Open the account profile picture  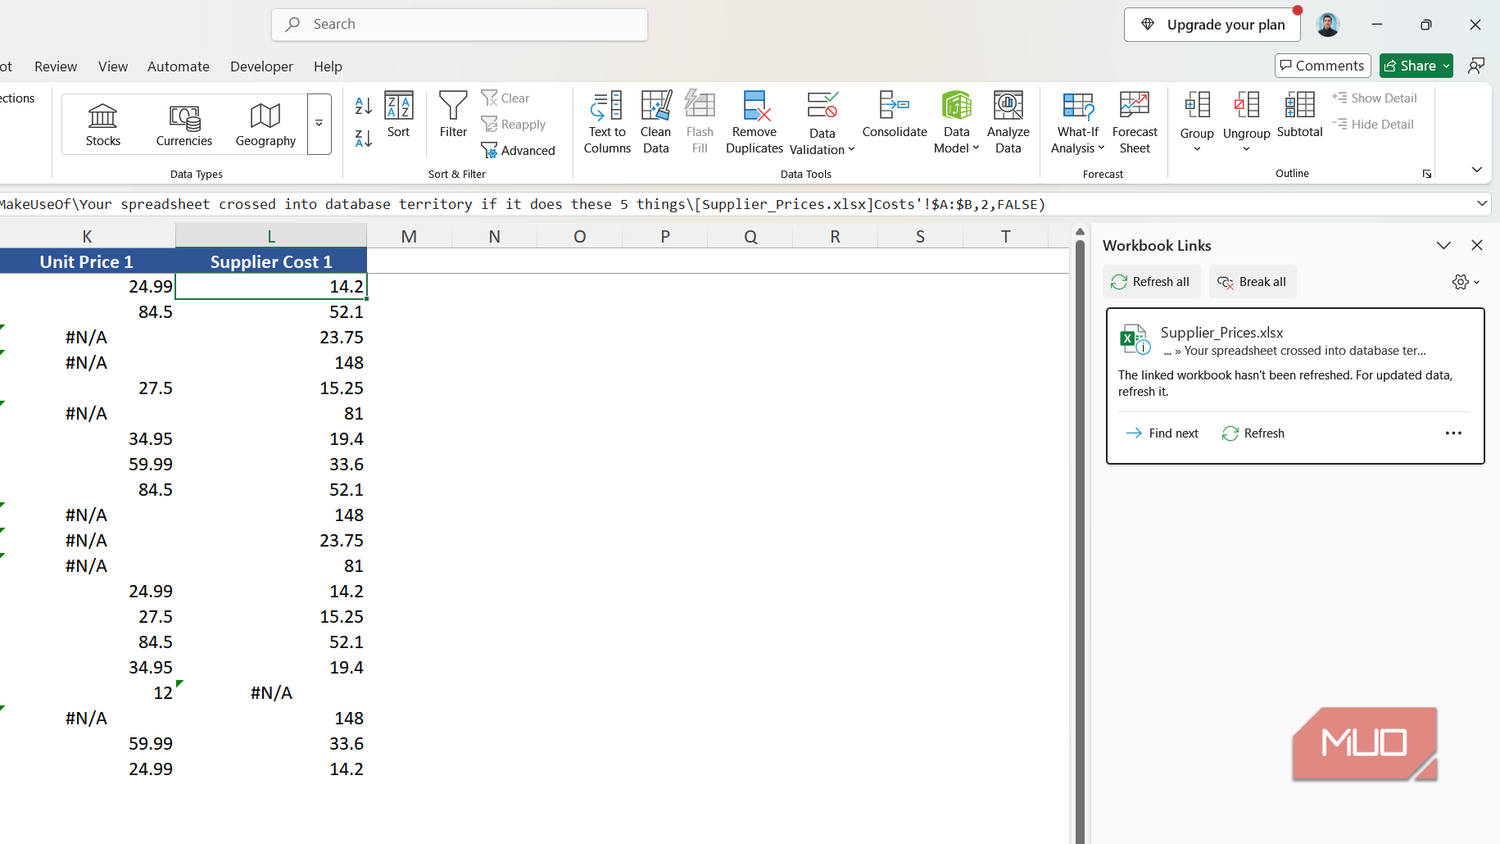click(1328, 24)
